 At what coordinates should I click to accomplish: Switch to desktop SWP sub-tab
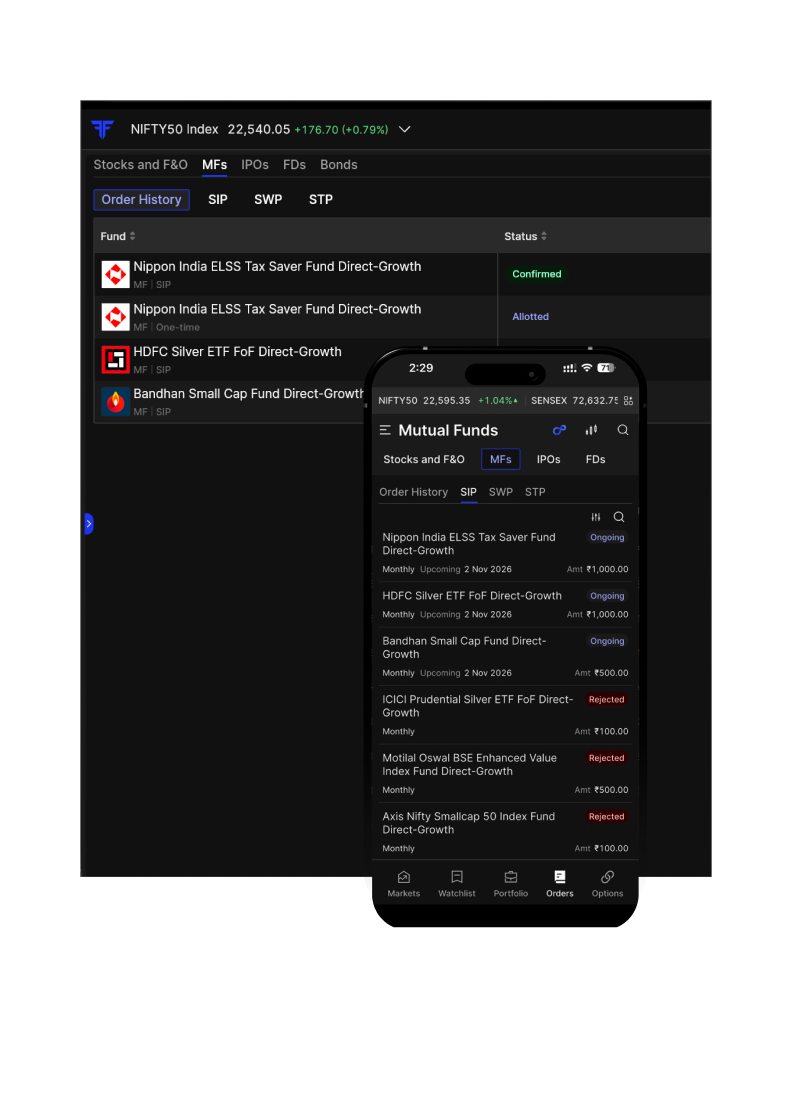(268, 200)
